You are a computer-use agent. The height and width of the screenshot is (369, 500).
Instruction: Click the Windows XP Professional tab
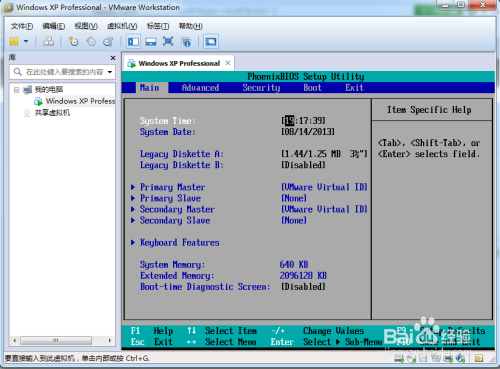click(x=179, y=63)
